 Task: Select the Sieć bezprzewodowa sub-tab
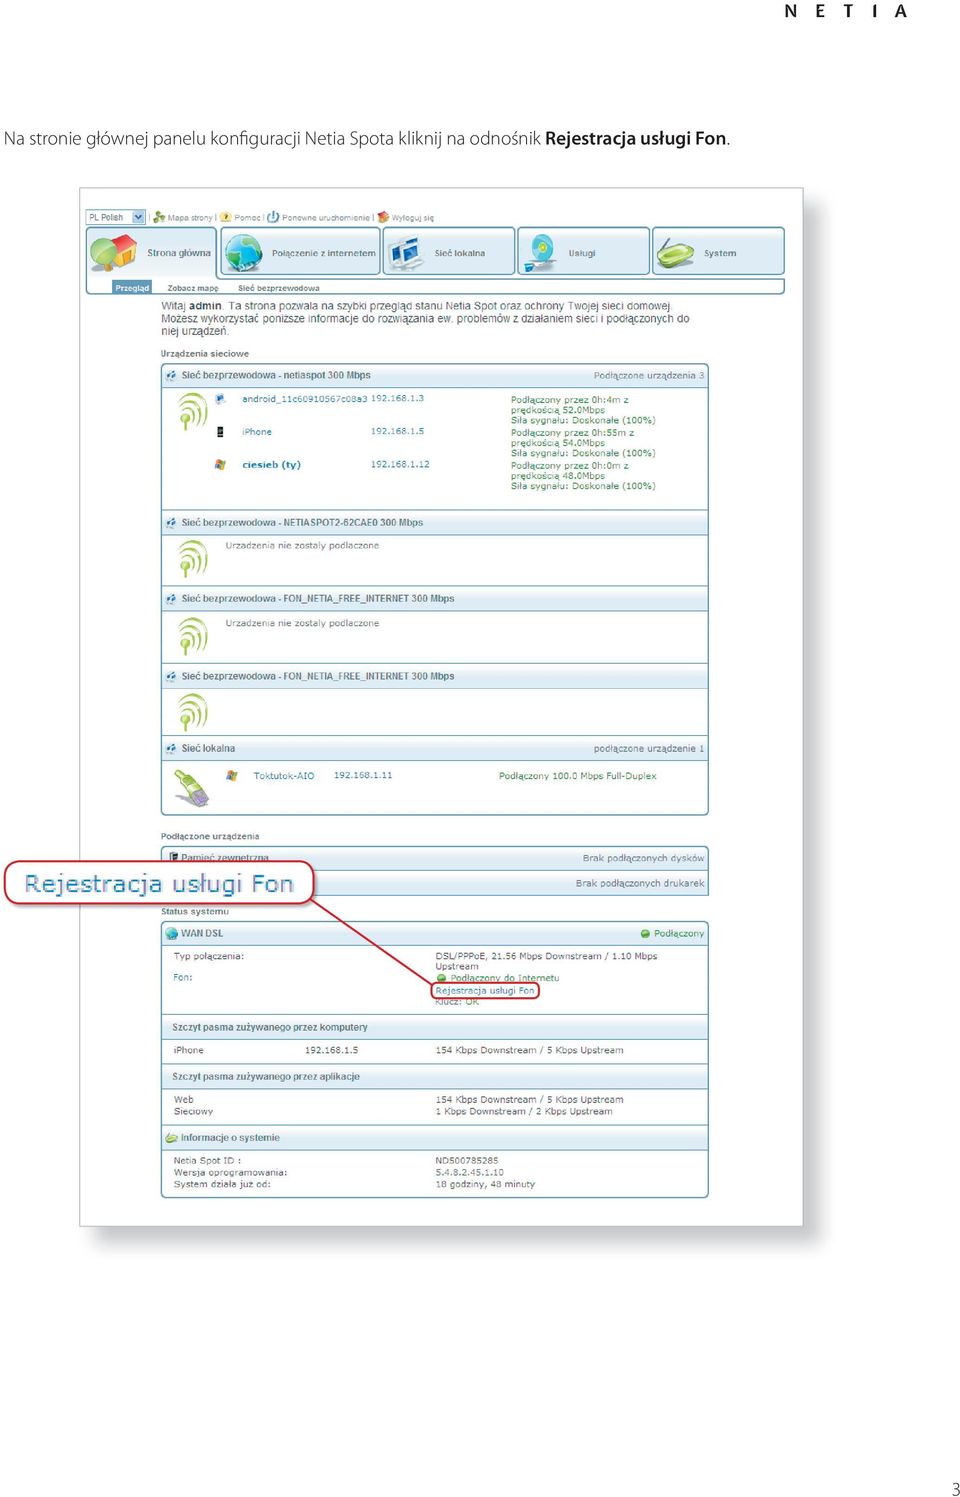(279, 288)
